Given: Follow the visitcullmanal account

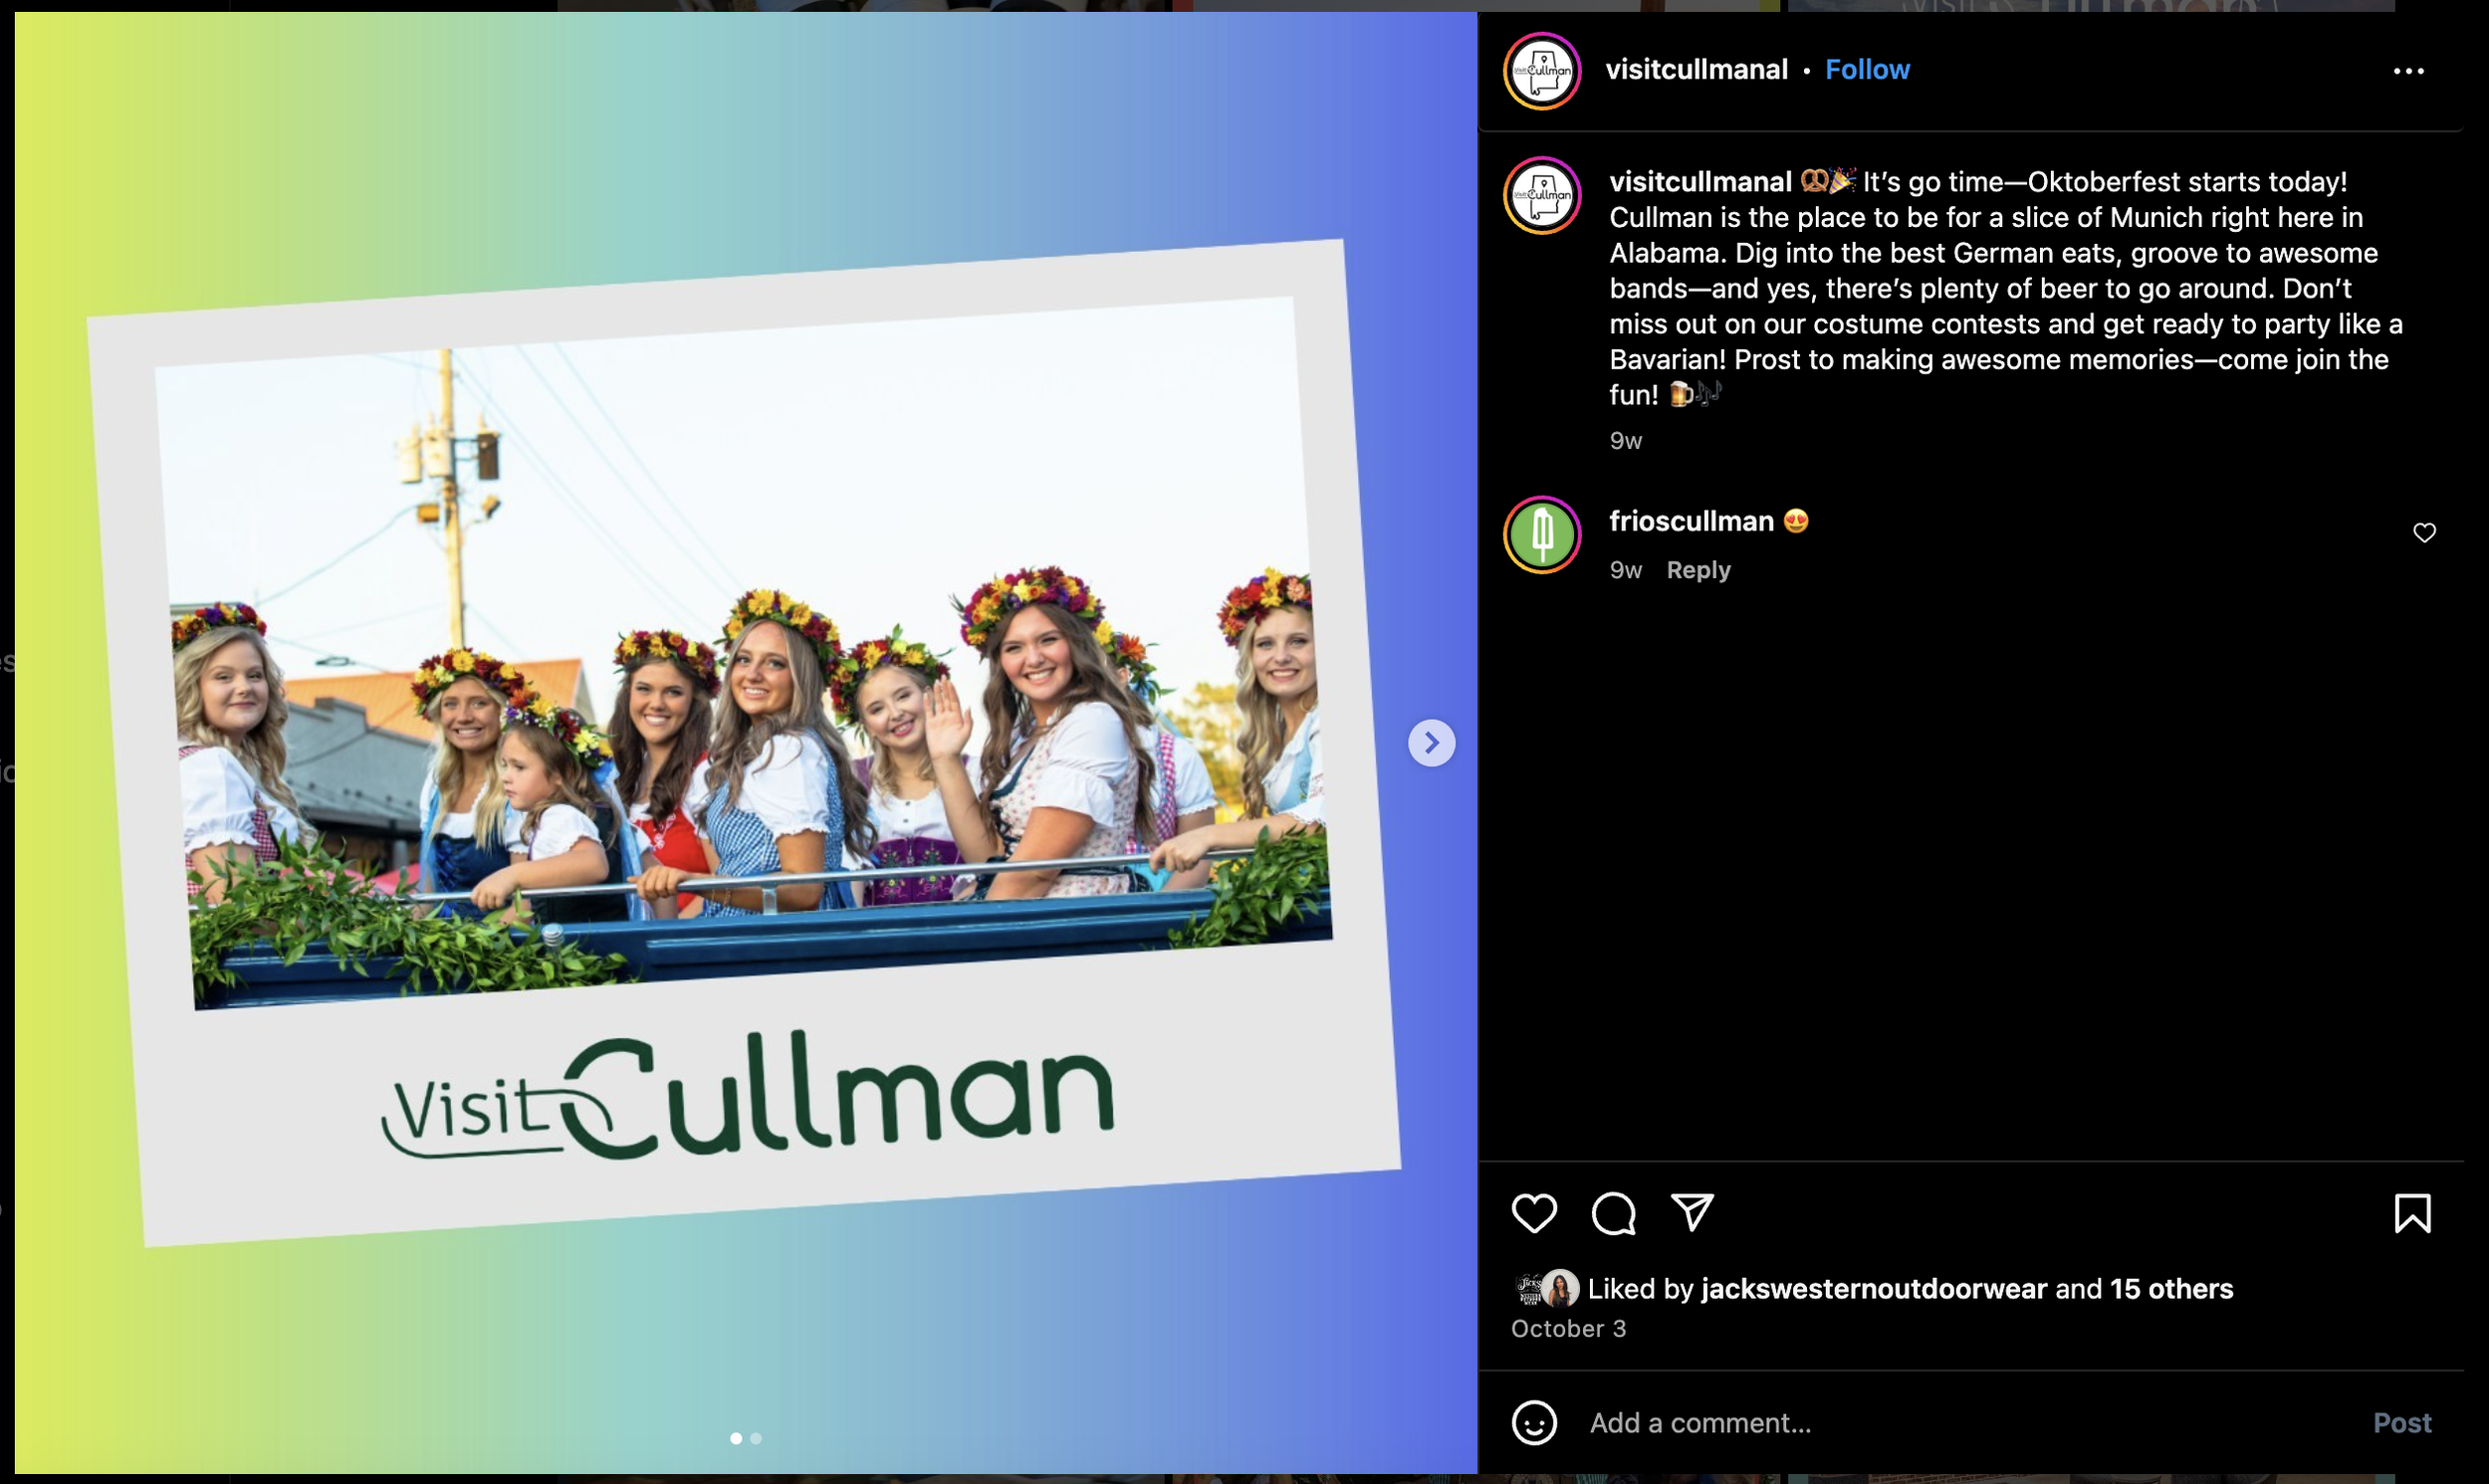Looking at the screenshot, I should [x=1867, y=69].
